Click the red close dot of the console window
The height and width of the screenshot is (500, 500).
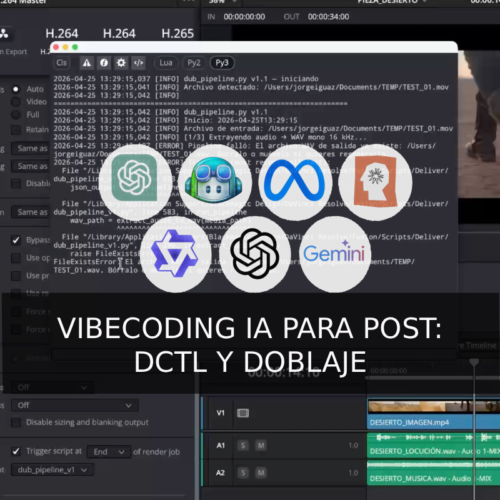(56, 47)
